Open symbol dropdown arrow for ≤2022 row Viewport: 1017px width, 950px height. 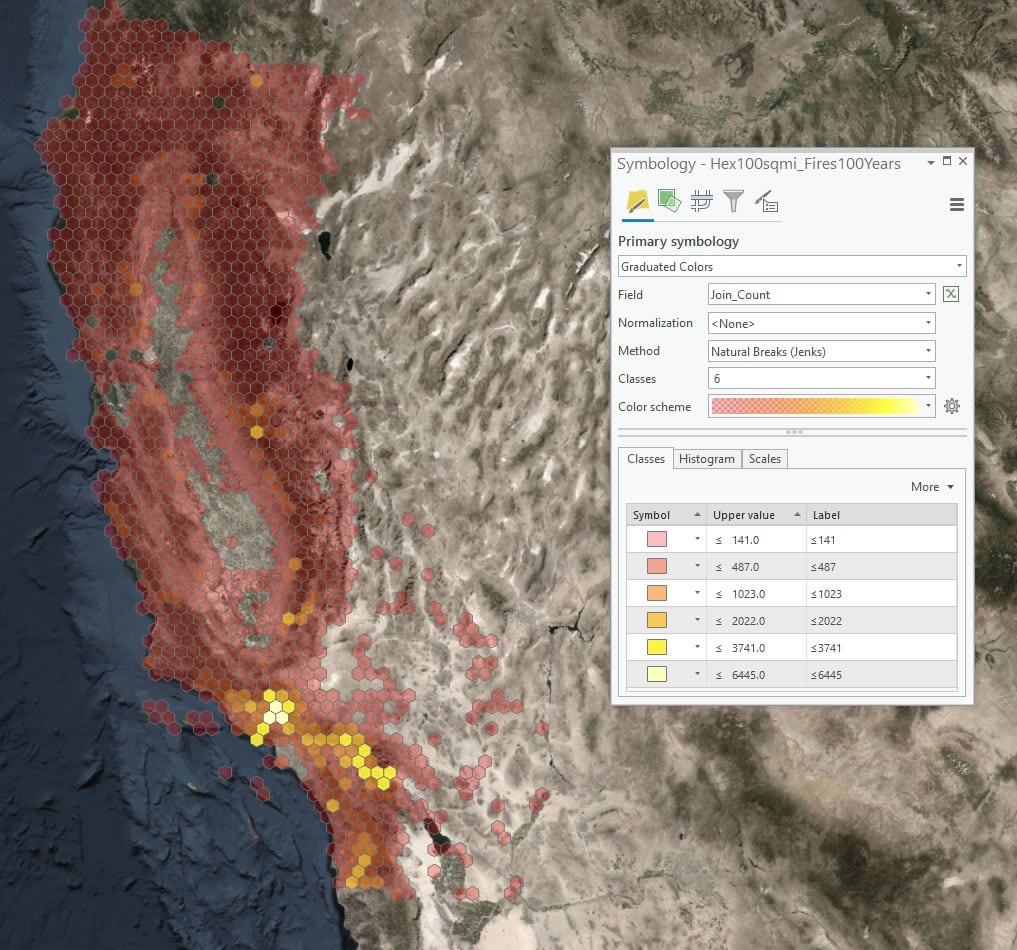[x=697, y=620]
